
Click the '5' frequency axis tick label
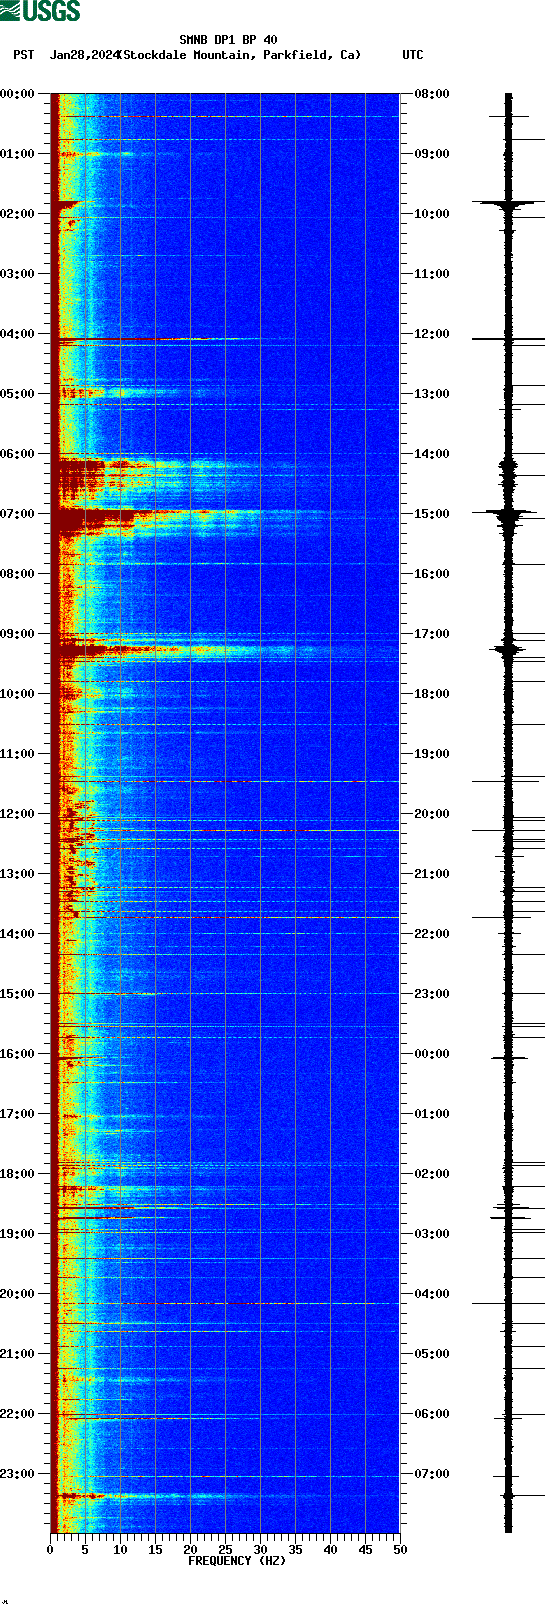pyautogui.click(x=85, y=1550)
